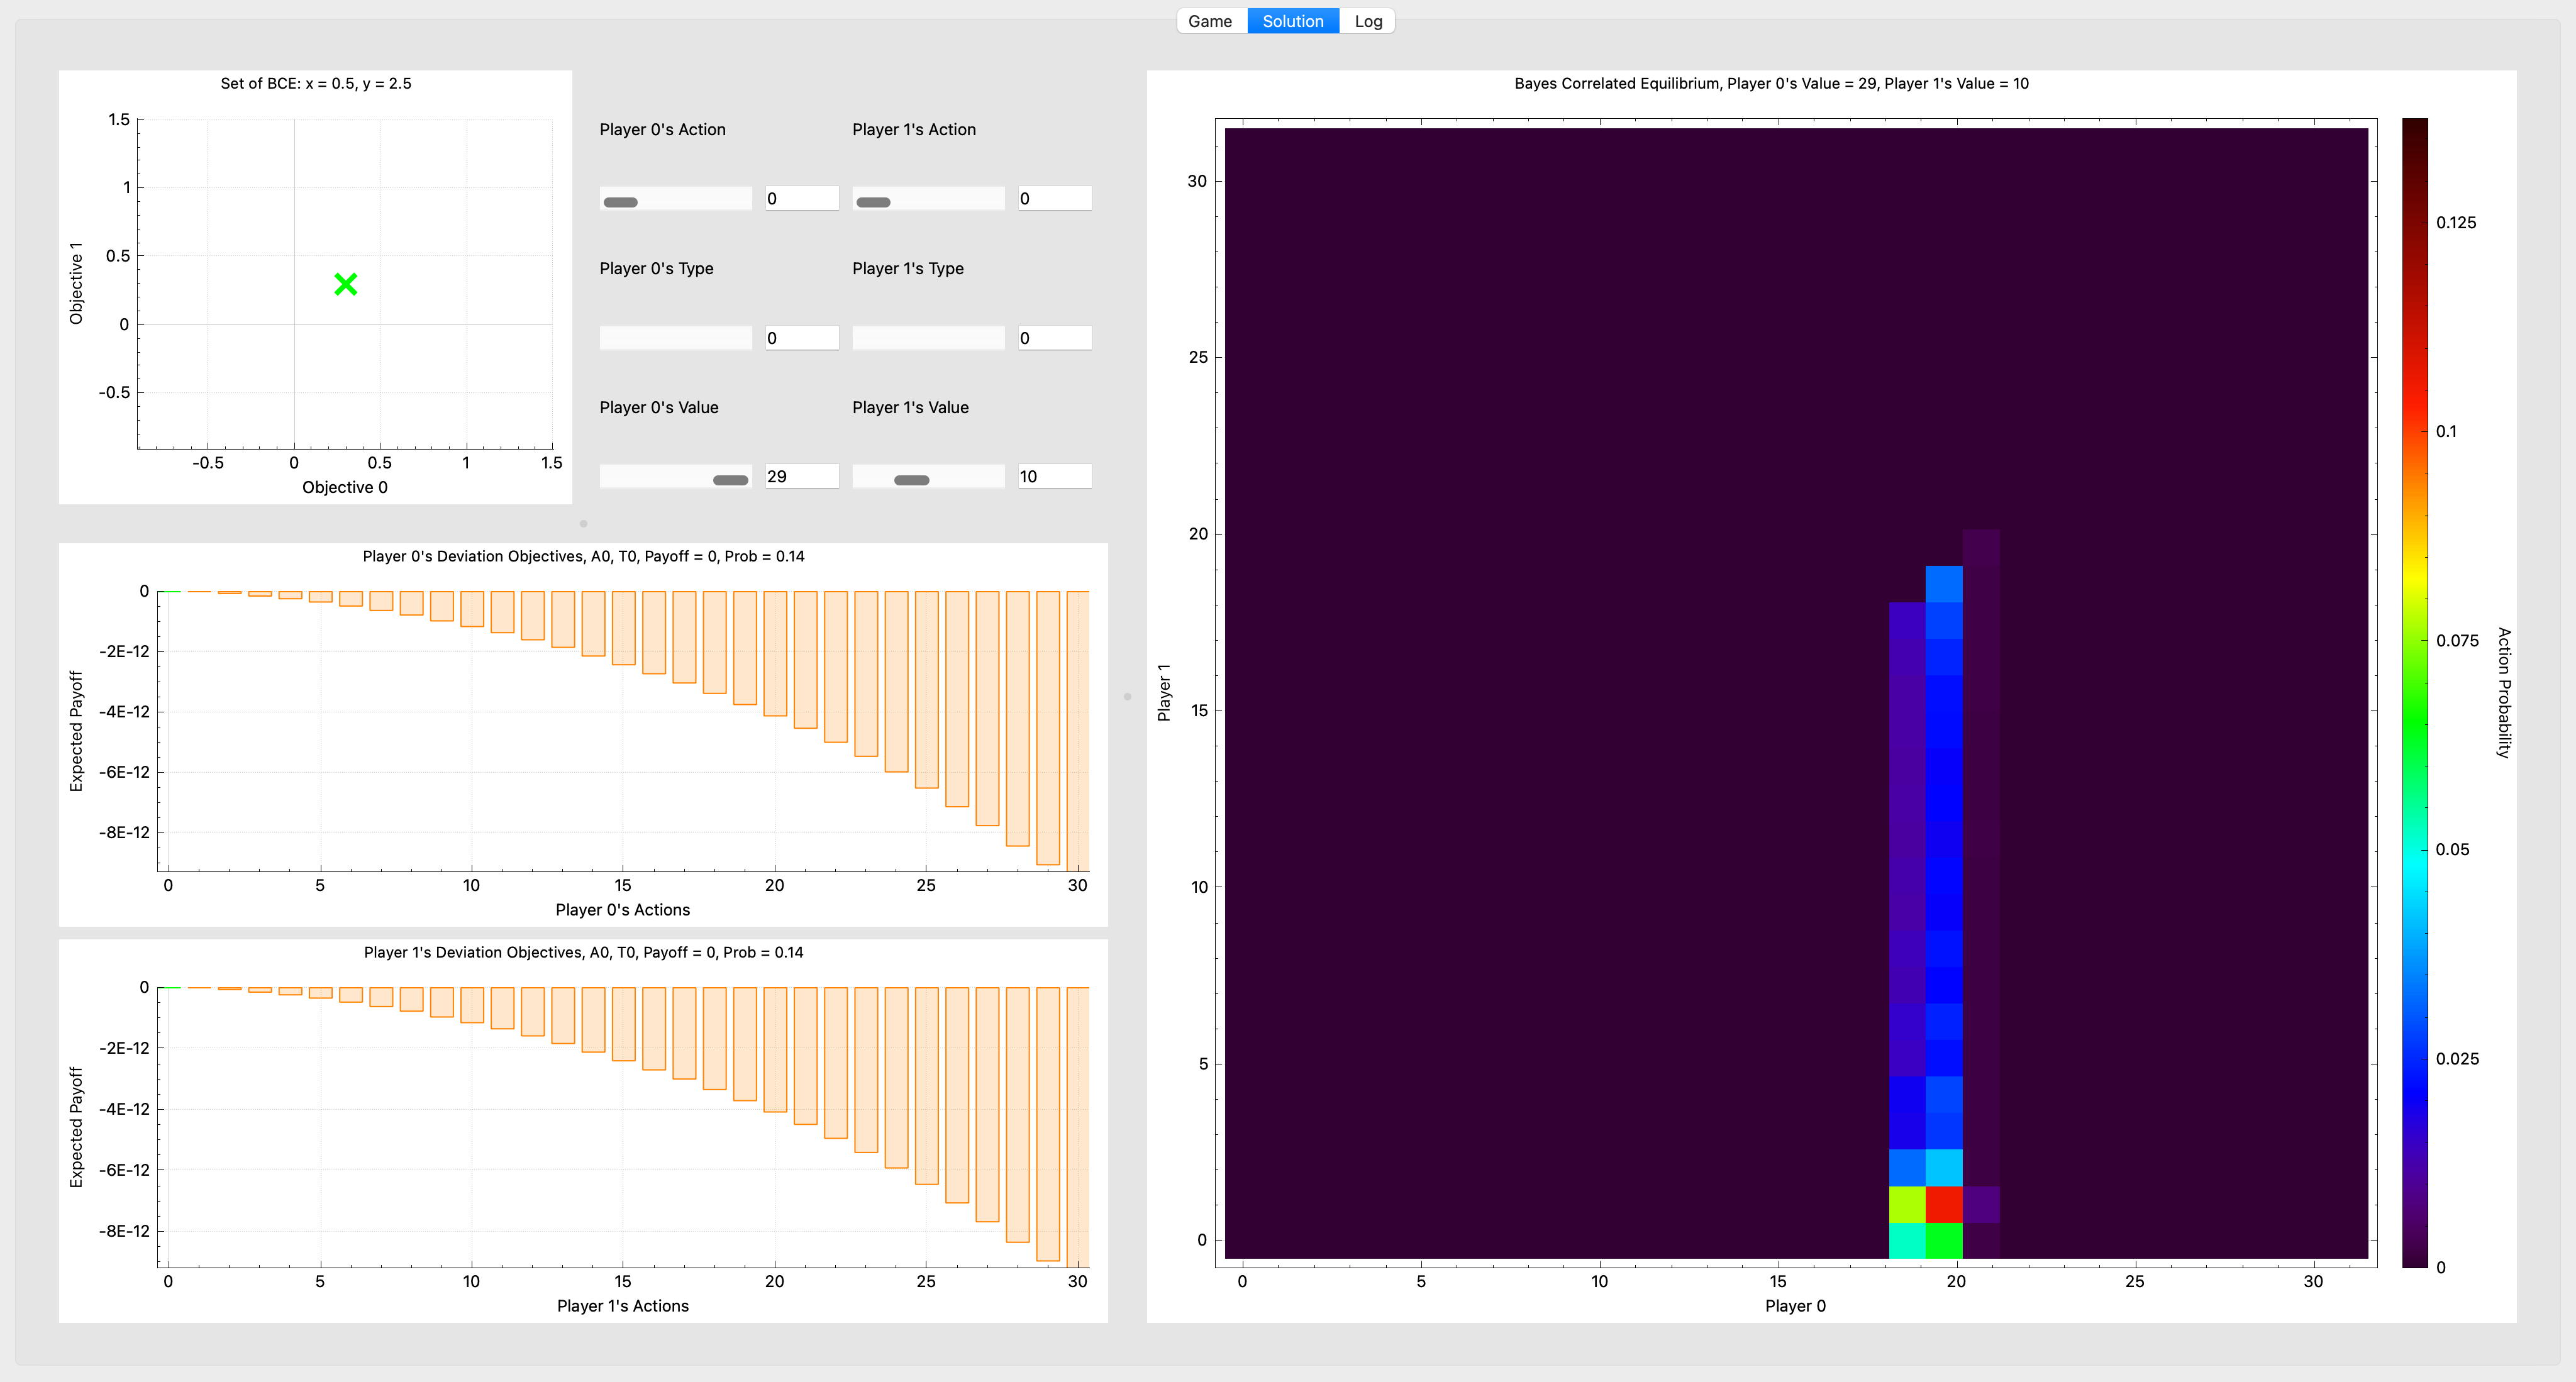
Task: Focus Player 1's Type number field
Action: click(x=1054, y=338)
